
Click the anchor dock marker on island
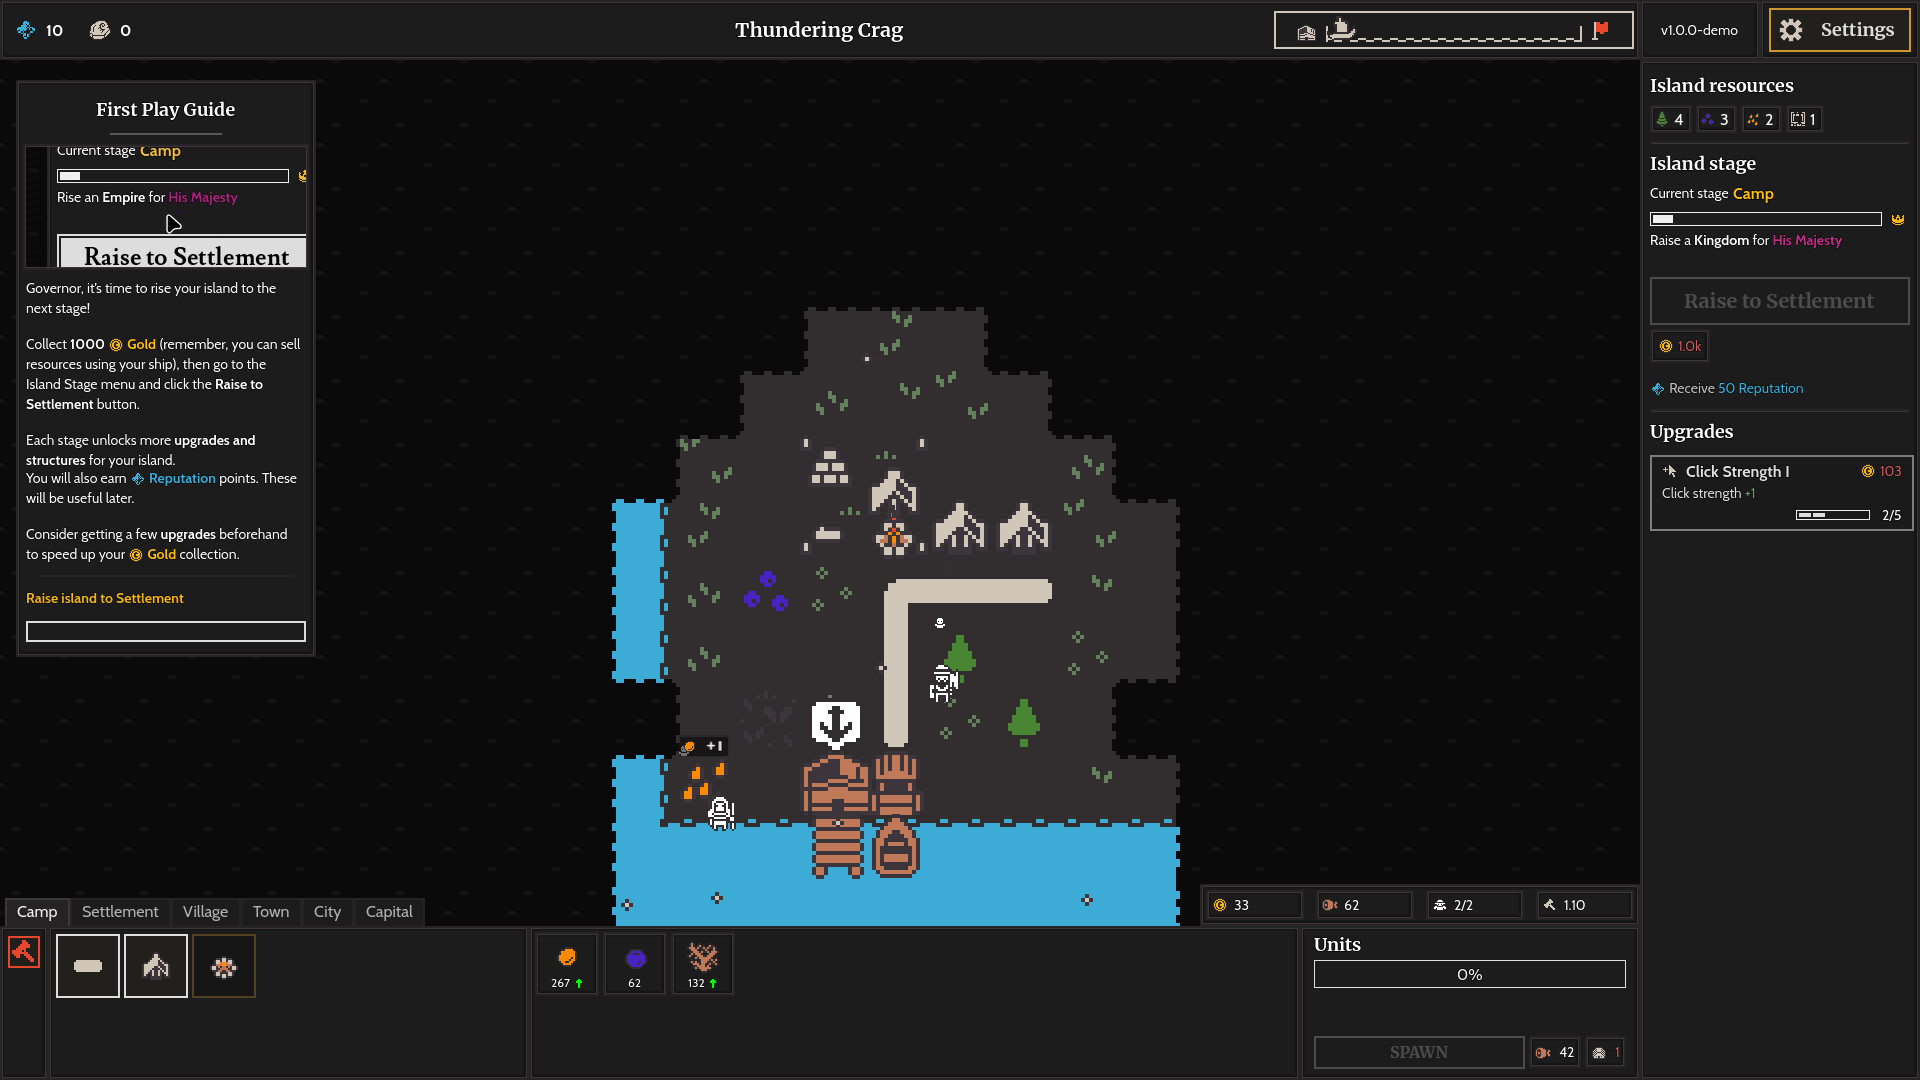point(836,722)
